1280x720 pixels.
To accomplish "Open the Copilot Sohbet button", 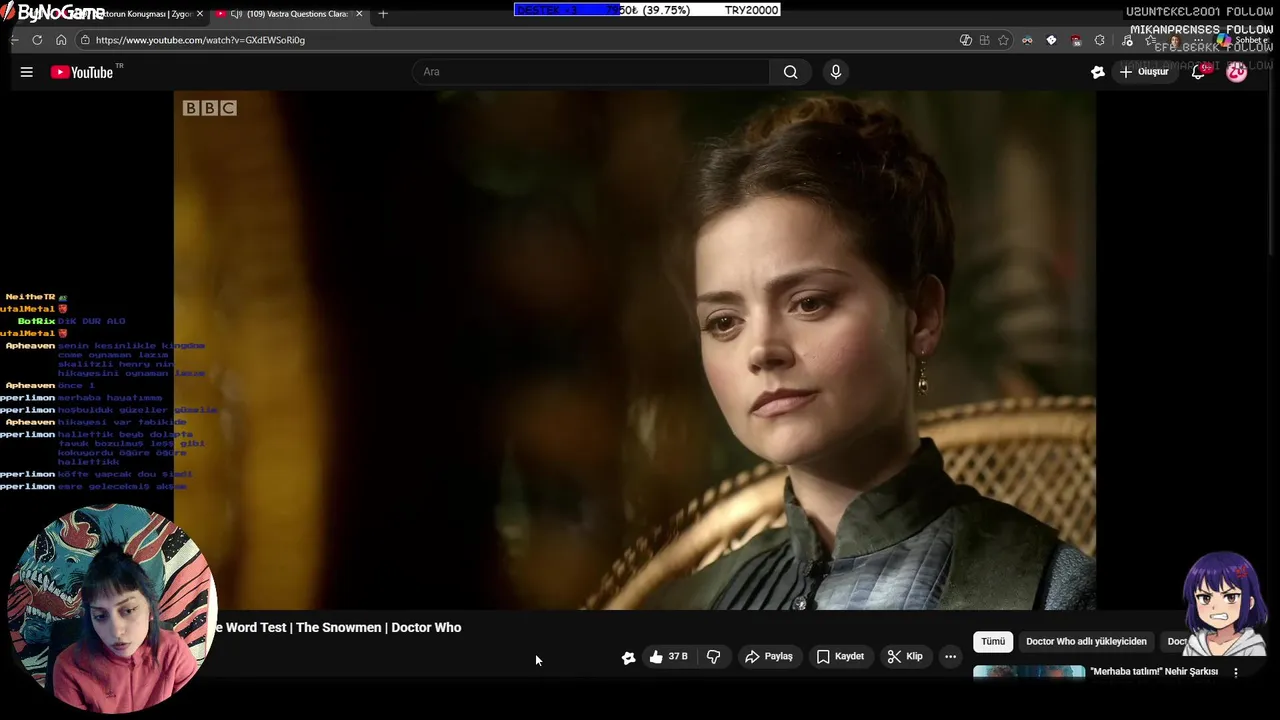I will coord(1240,40).
